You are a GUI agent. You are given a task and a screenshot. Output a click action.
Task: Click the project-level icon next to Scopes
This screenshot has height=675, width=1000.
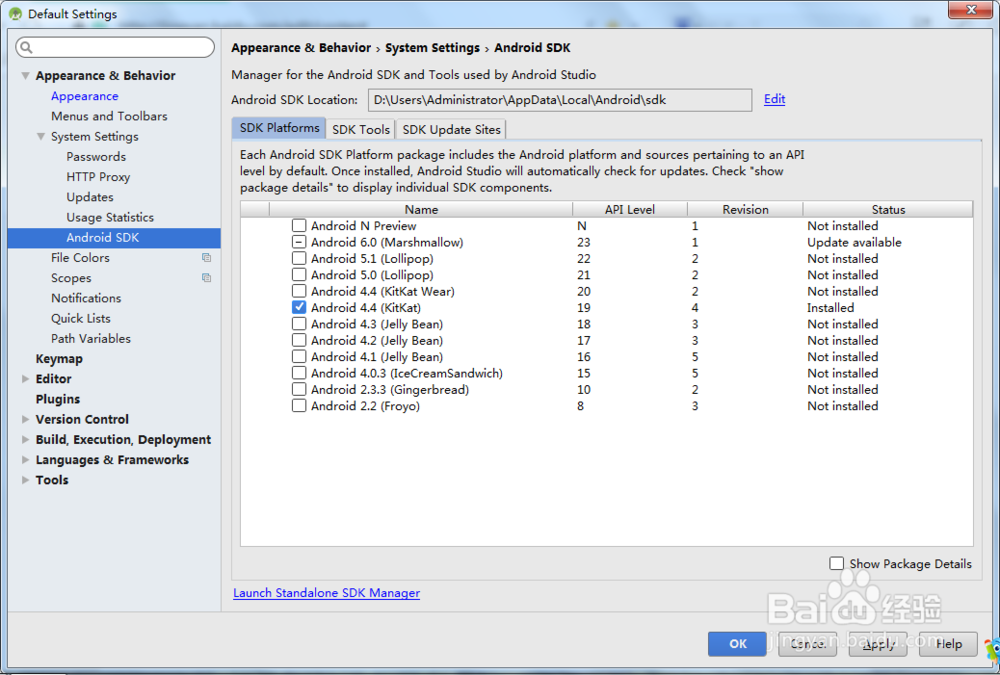(207, 278)
